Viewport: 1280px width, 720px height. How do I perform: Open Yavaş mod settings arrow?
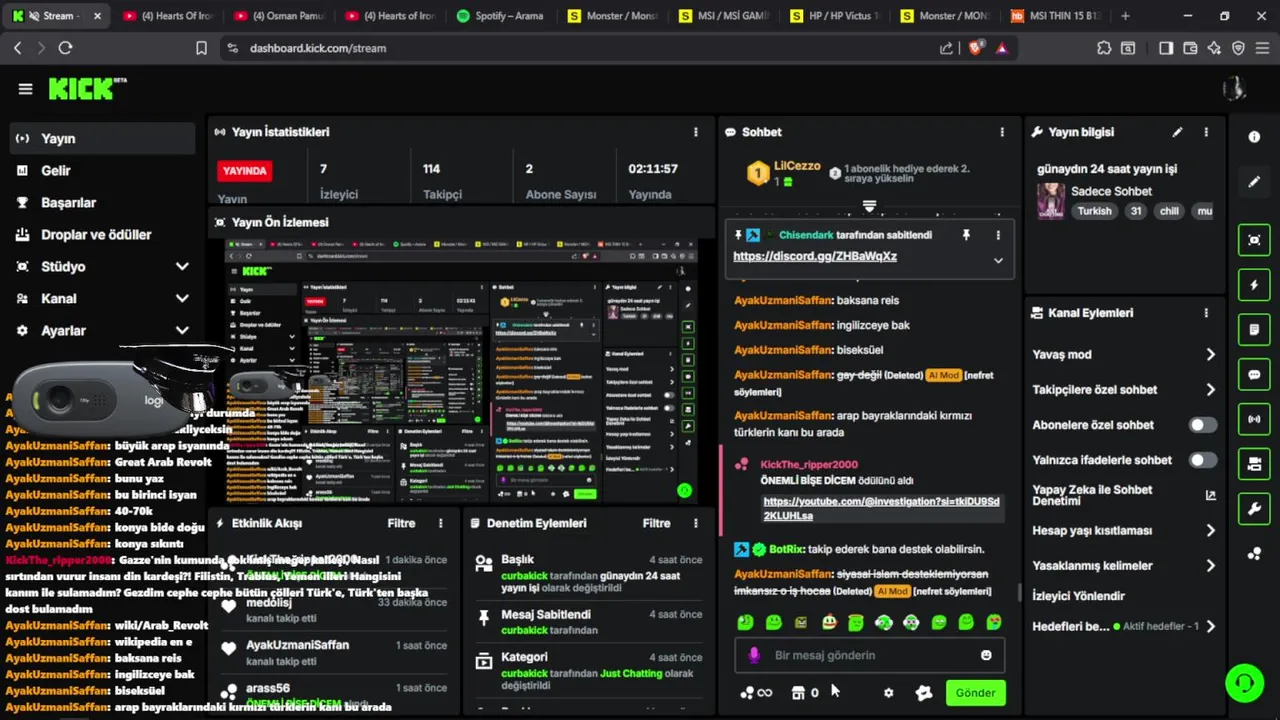coord(1210,355)
